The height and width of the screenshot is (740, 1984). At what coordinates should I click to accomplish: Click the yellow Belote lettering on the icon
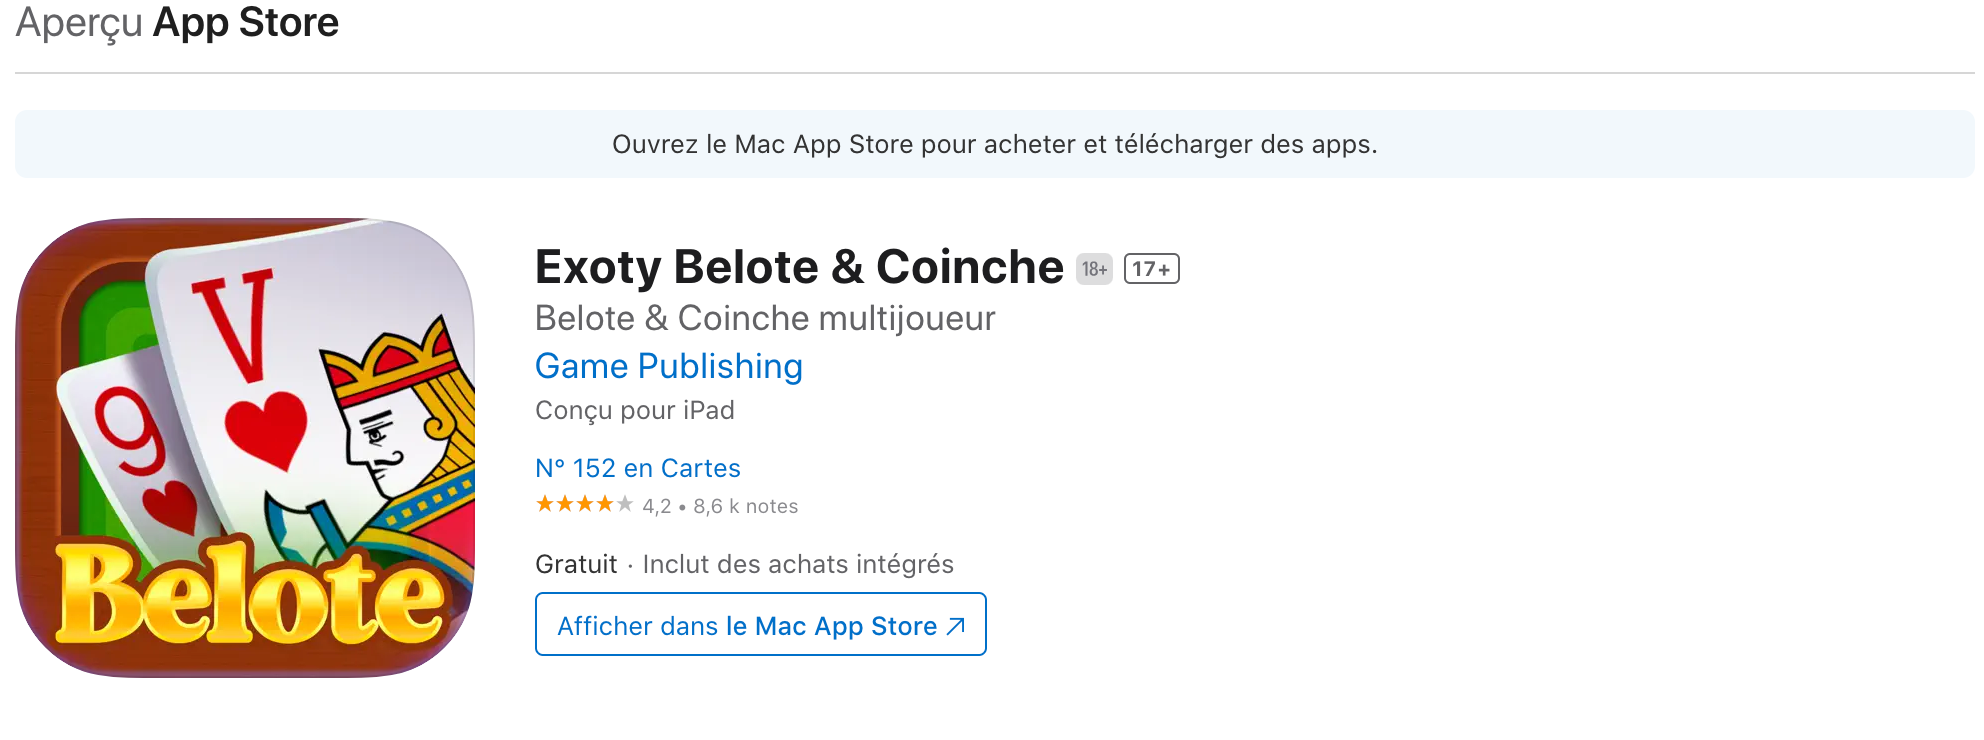[250, 595]
